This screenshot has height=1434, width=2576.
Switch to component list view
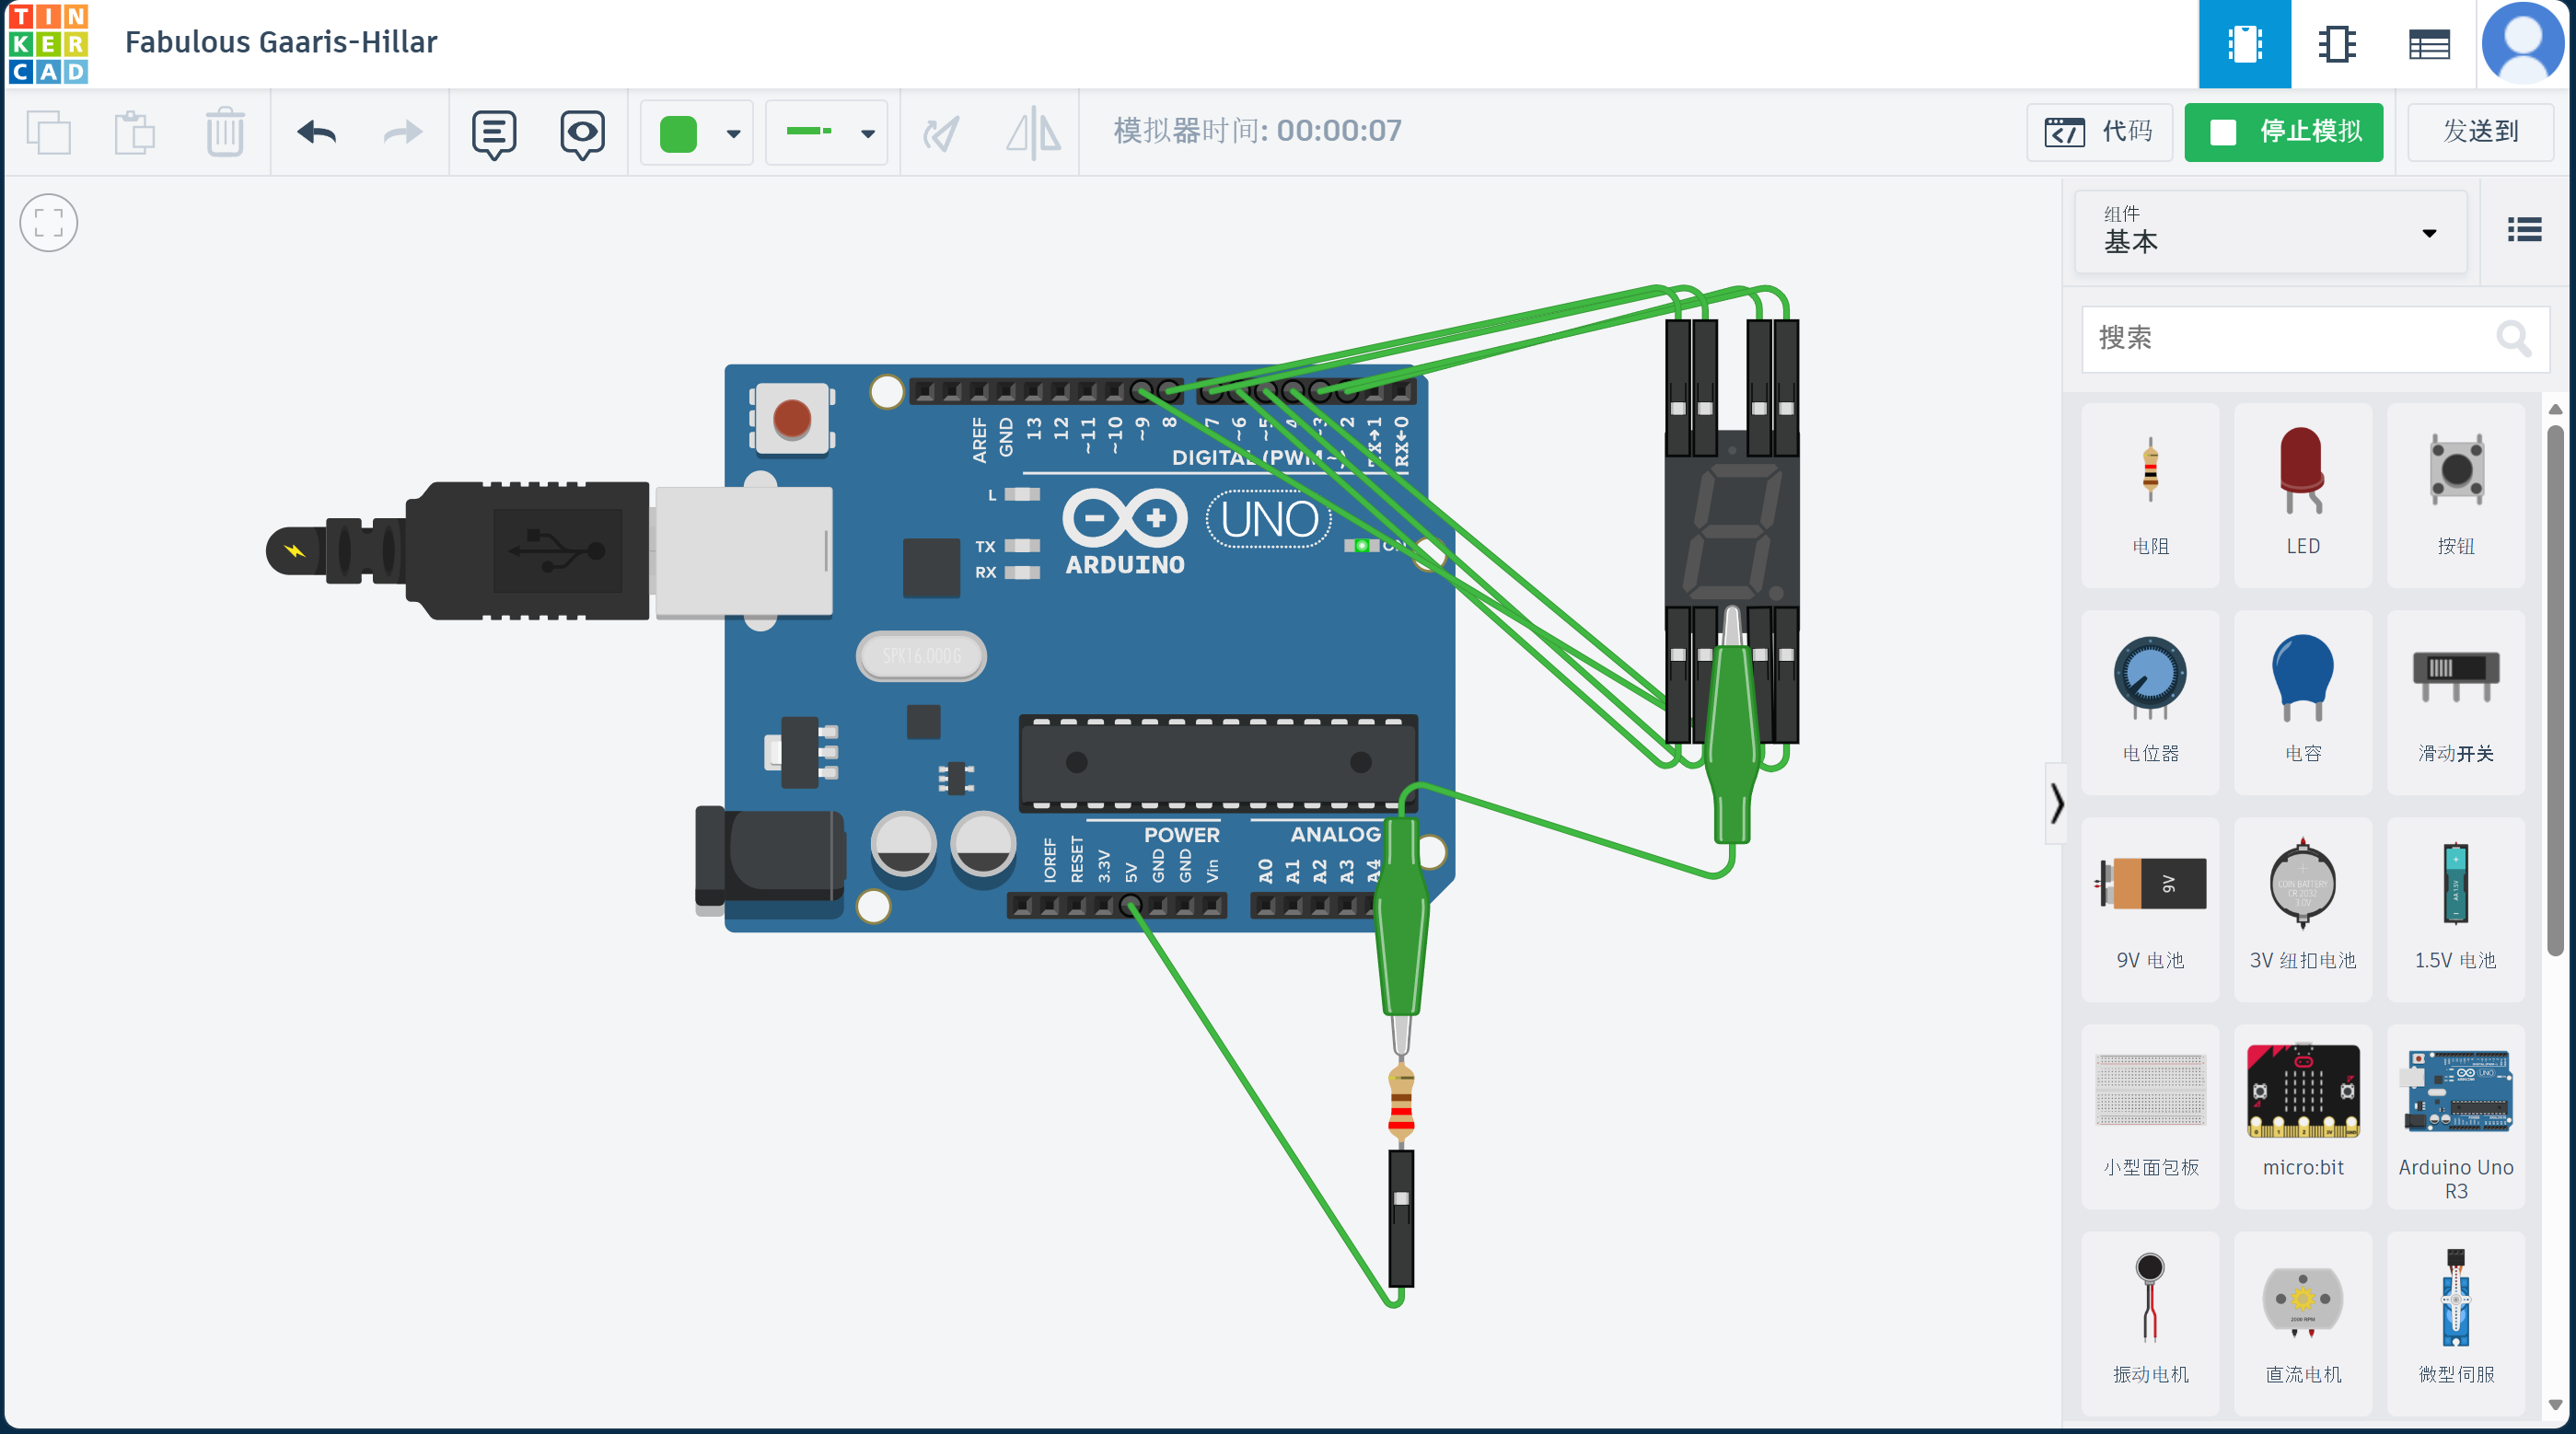click(2429, 44)
